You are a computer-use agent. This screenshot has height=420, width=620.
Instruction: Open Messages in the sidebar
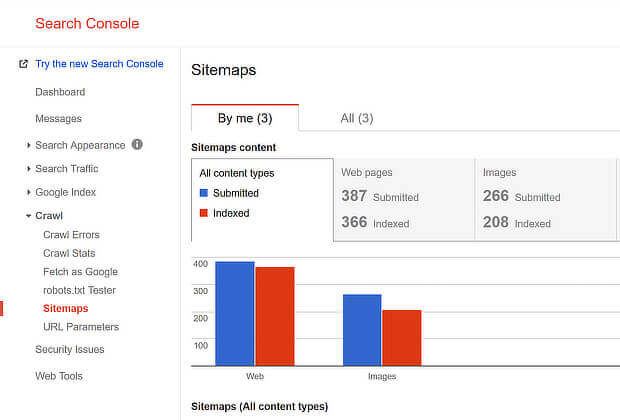59,119
